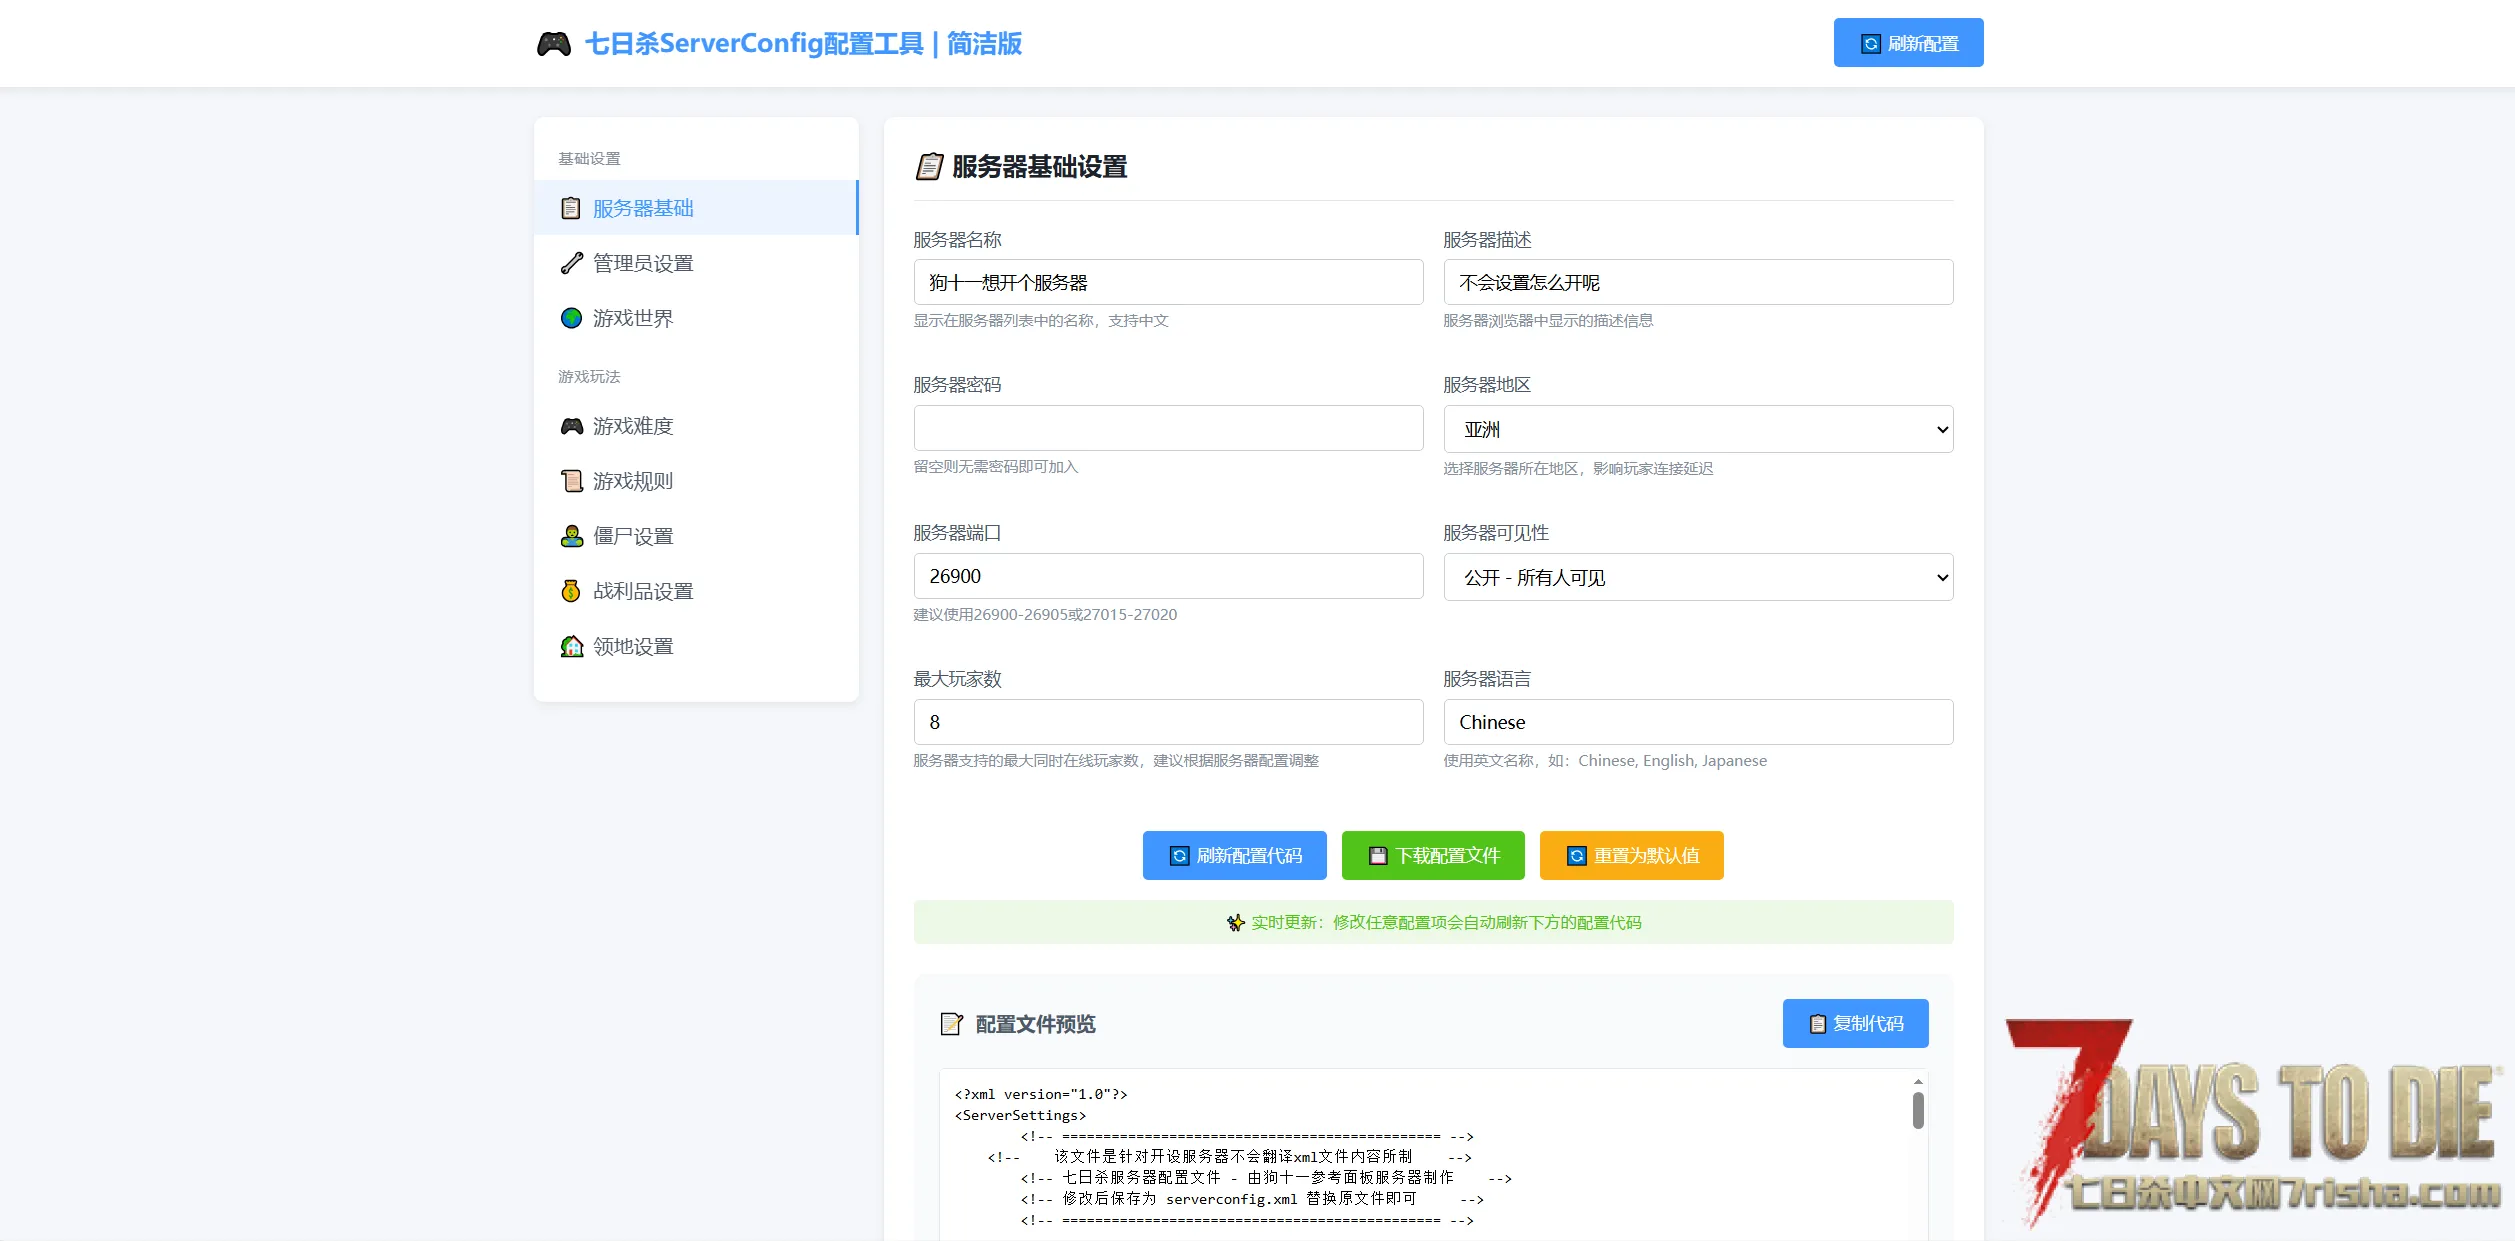The height and width of the screenshot is (1241, 2515).
Task: Click the clipboard icon beside 服务器基础
Action: point(571,208)
